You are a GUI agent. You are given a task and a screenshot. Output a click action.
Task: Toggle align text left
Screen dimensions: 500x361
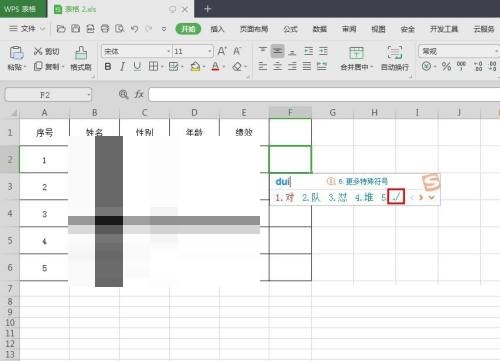click(x=263, y=66)
